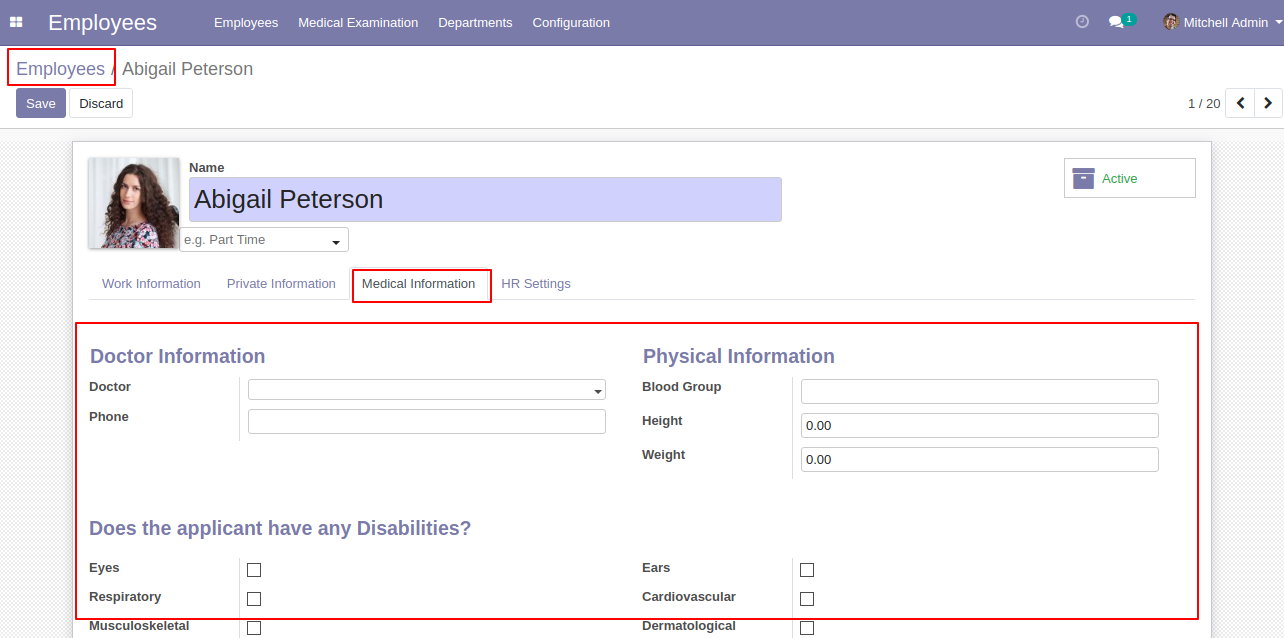Click the Active archive box icon
The height and width of the screenshot is (638, 1284).
(1083, 178)
